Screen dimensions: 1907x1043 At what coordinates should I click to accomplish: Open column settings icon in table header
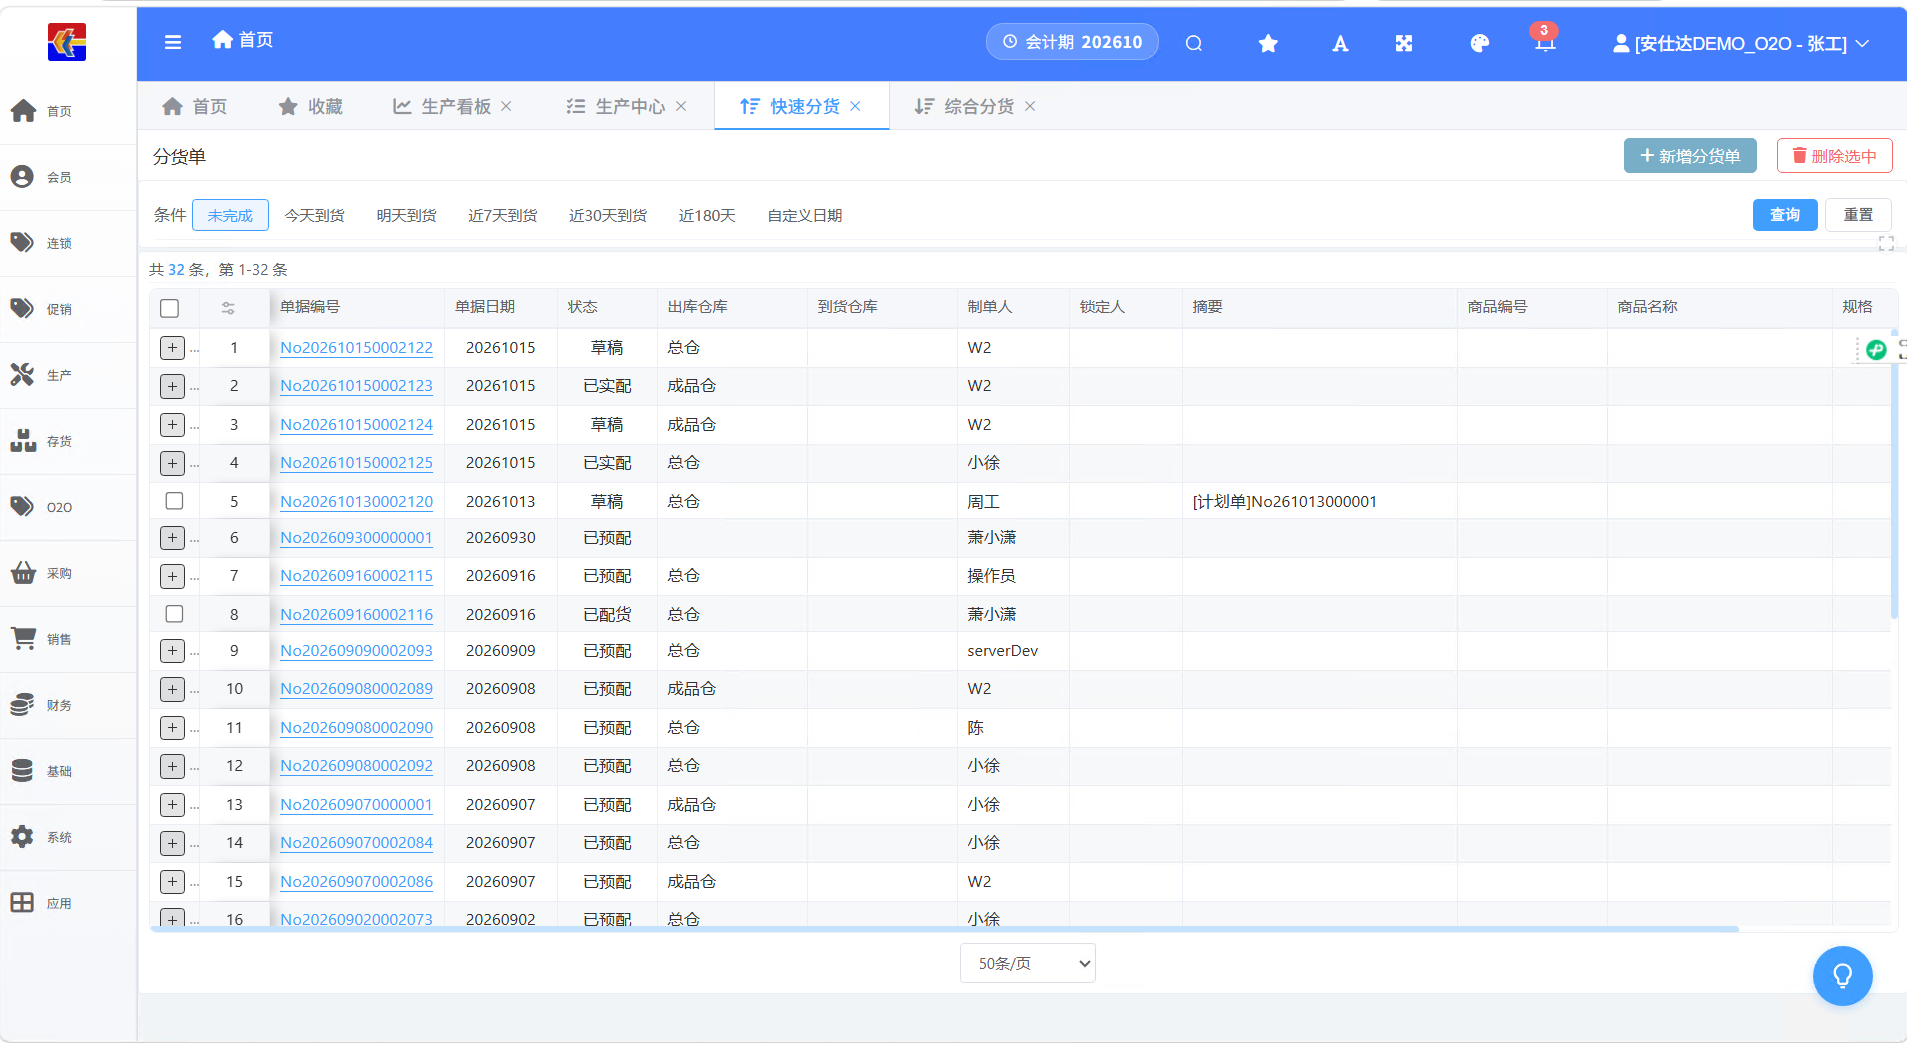pyautogui.click(x=228, y=308)
